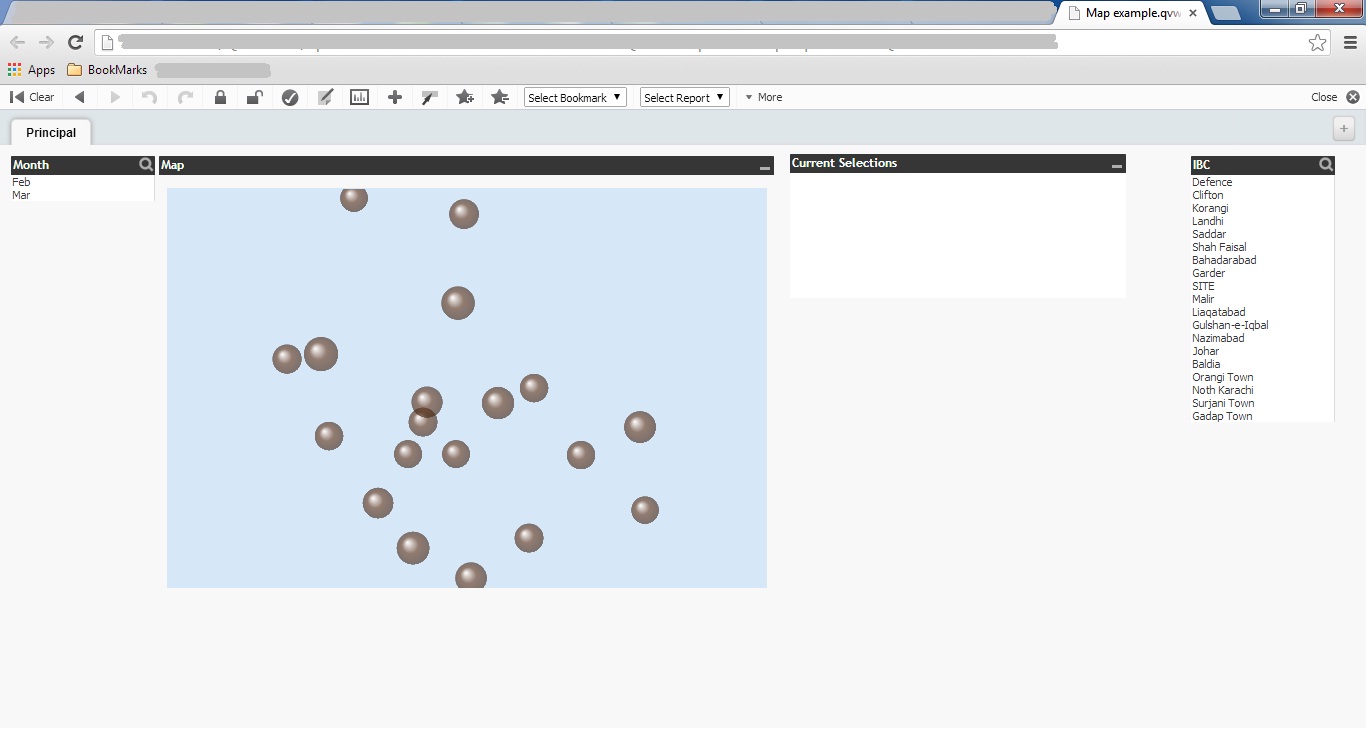Click the Clear selections button
This screenshot has width=1366, height=730.
[32, 97]
